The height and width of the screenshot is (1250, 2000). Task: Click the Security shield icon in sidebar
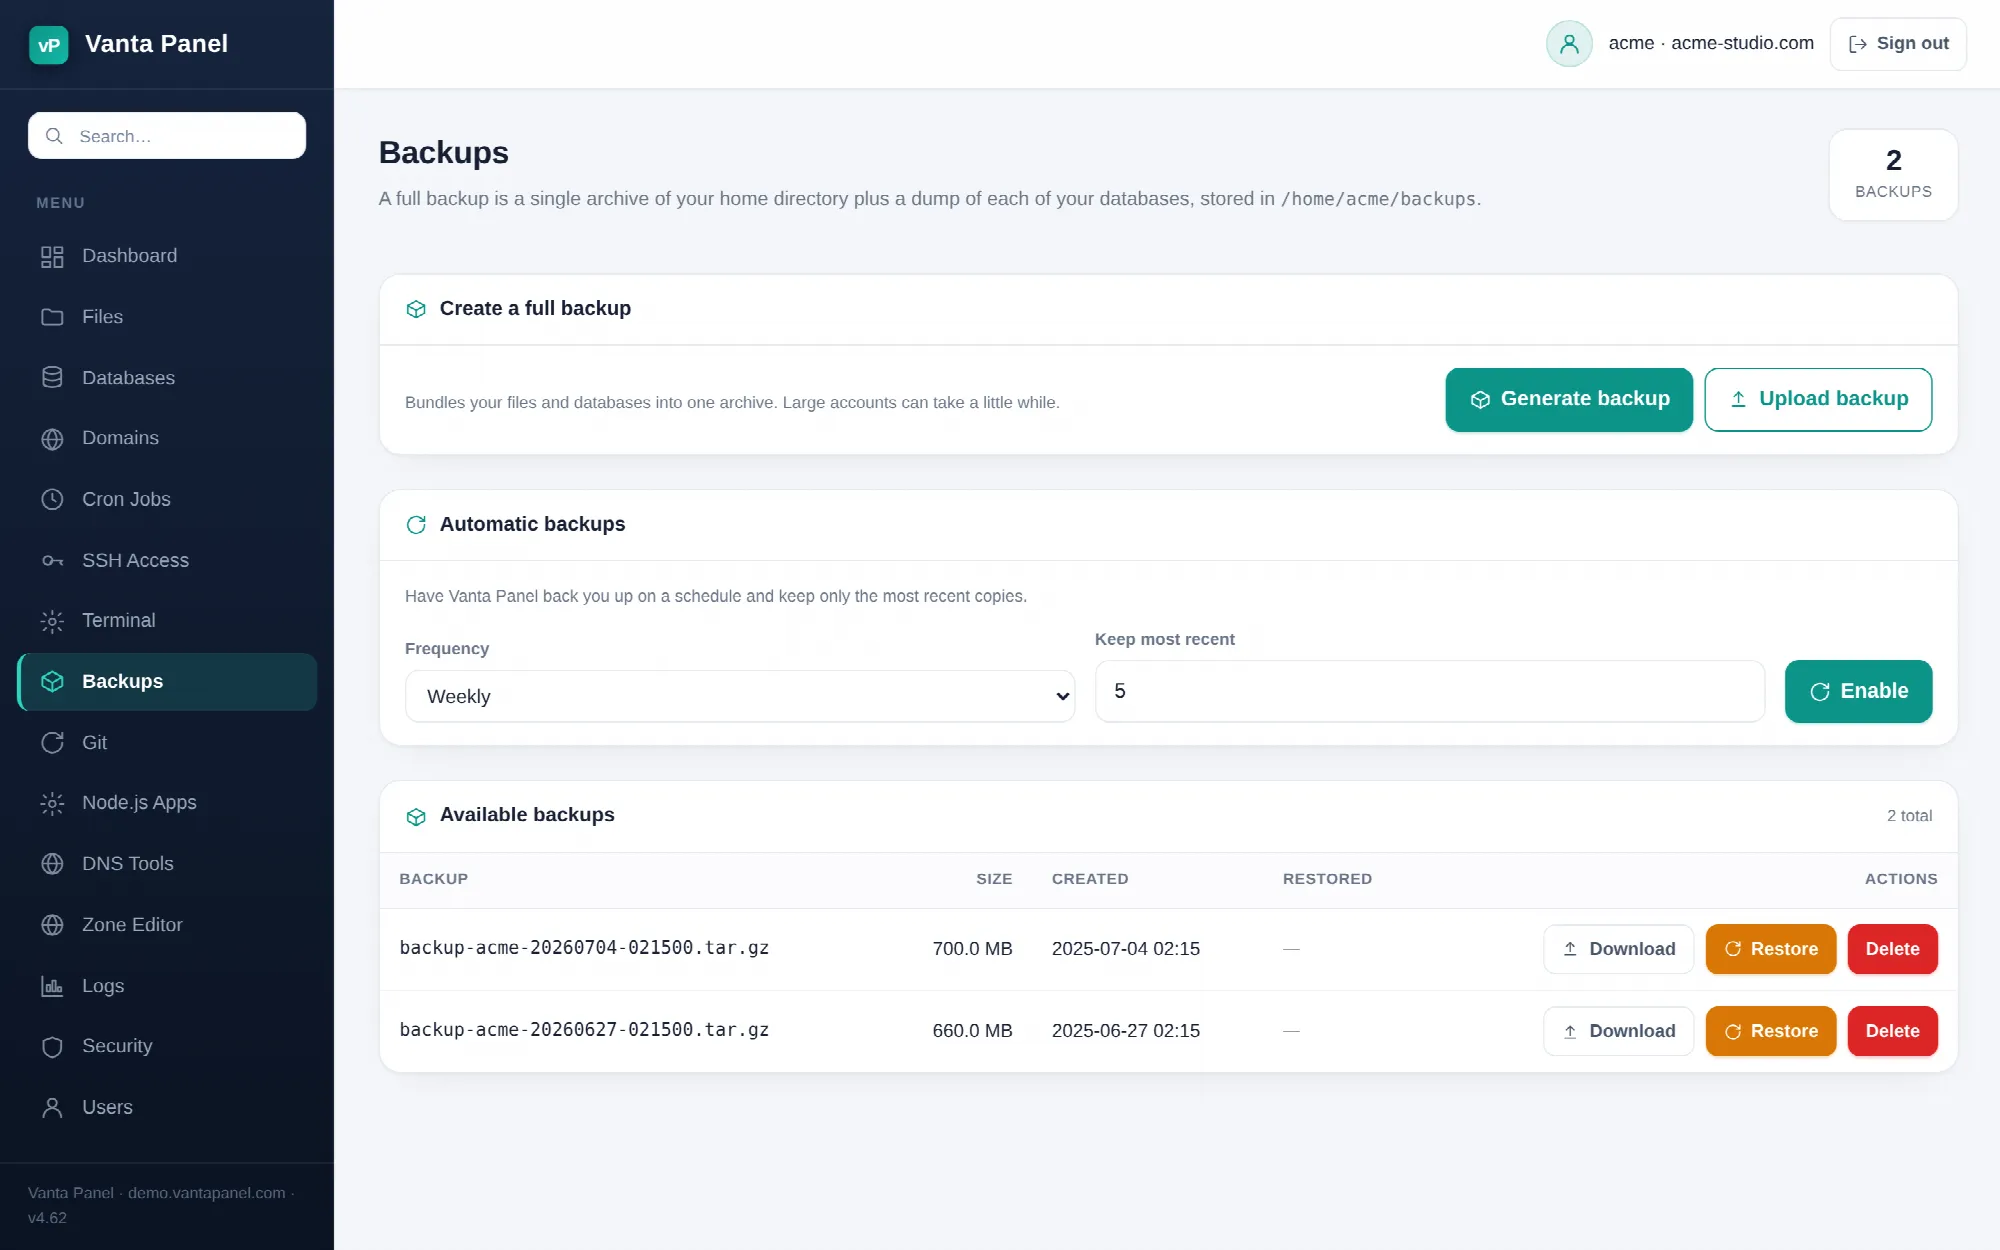[x=52, y=1047]
